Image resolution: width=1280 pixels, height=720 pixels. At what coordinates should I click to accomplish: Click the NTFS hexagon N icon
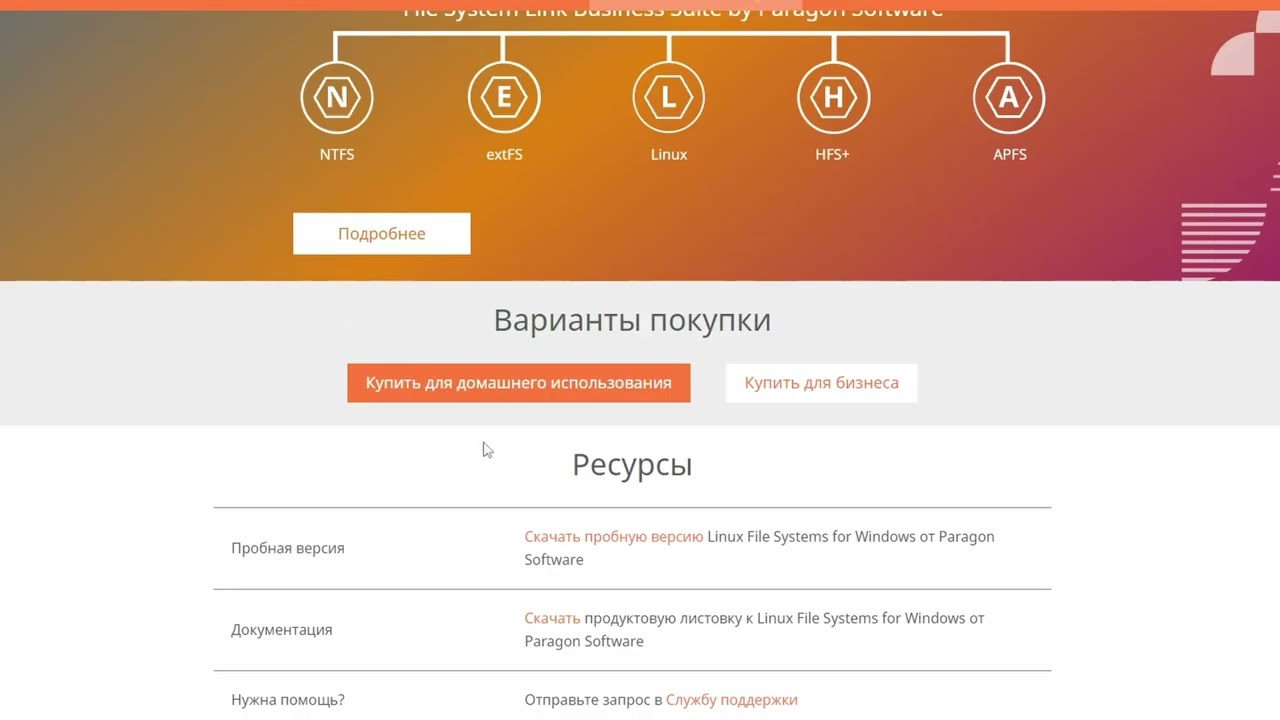pyautogui.click(x=337, y=97)
